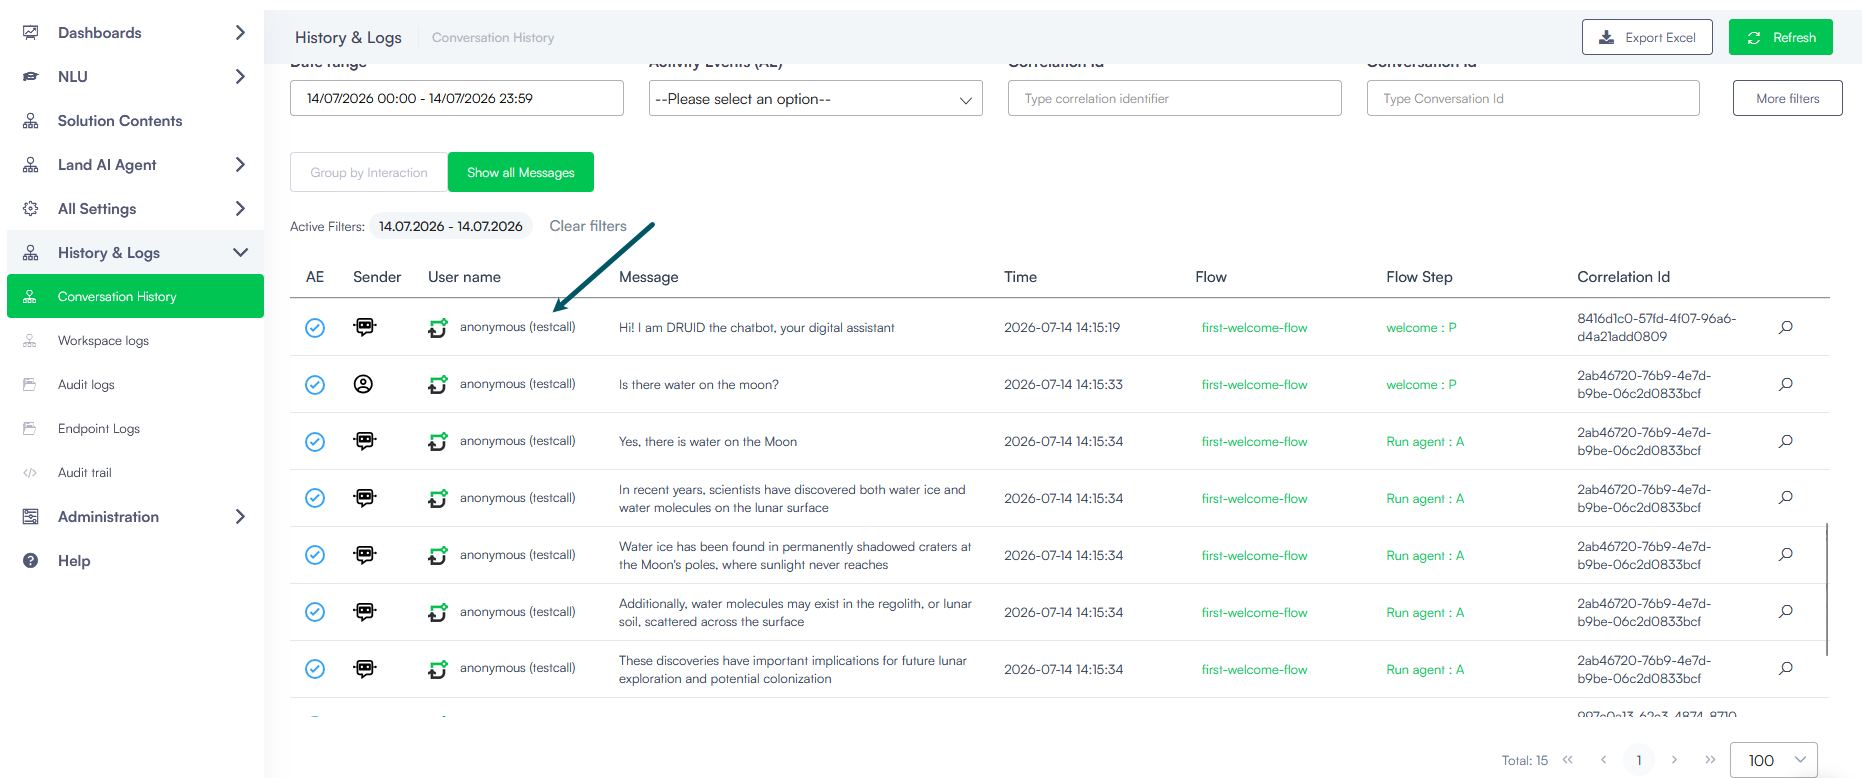The image size is (1862, 778).
Task: Click the Solution Contents sidebar icon
Action: click(x=31, y=121)
